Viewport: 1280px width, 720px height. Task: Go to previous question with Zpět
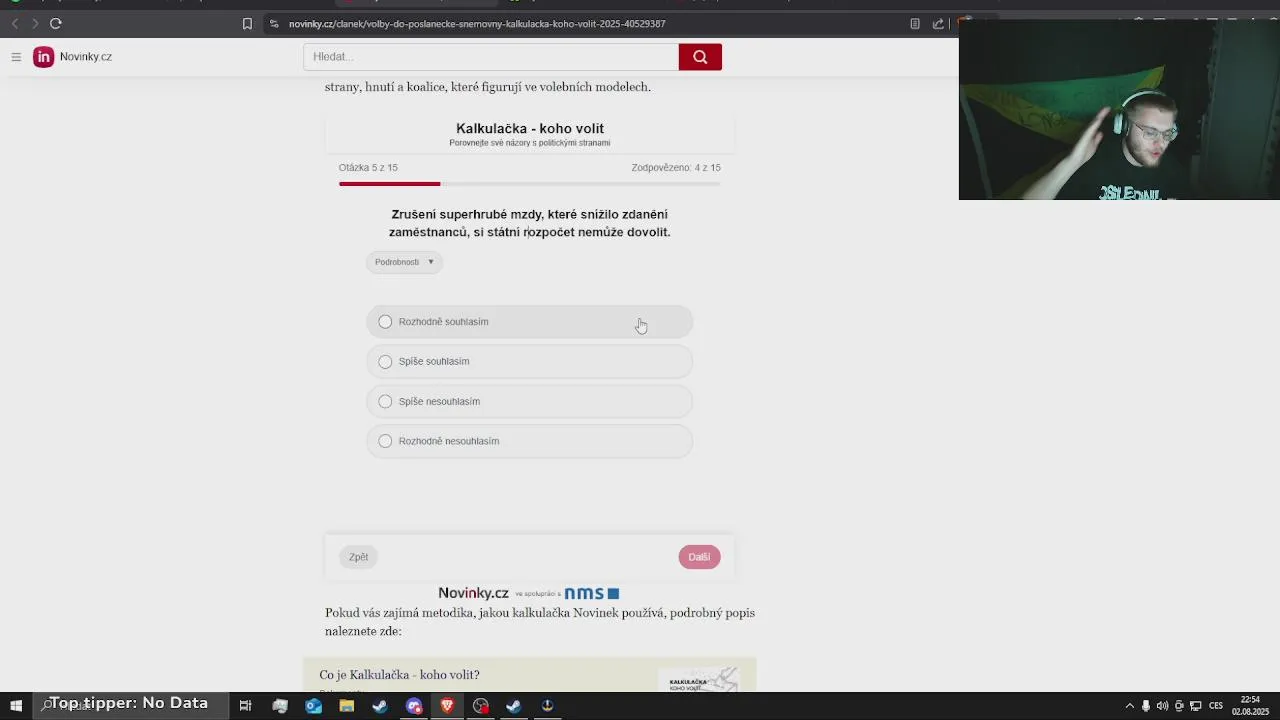358,557
